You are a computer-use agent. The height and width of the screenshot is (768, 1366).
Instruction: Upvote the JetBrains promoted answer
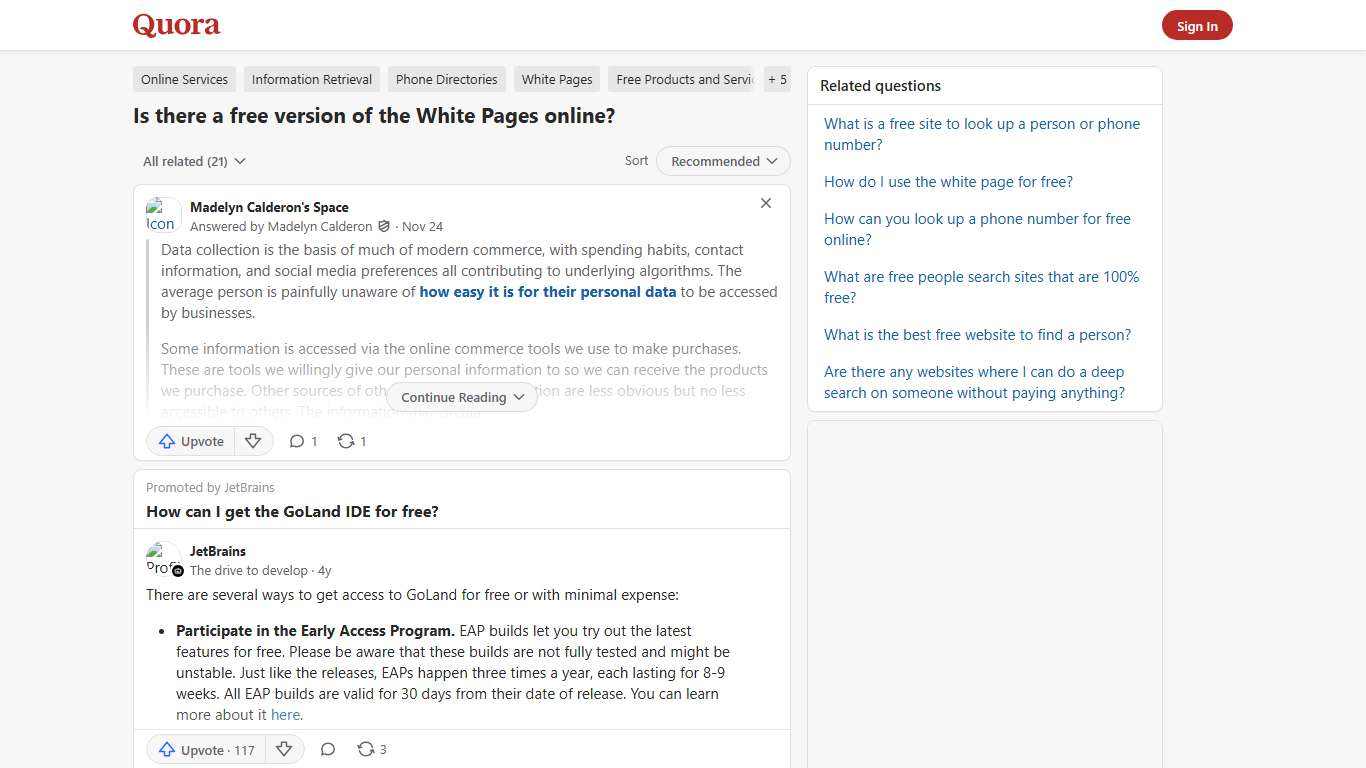click(x=204, y=749)
